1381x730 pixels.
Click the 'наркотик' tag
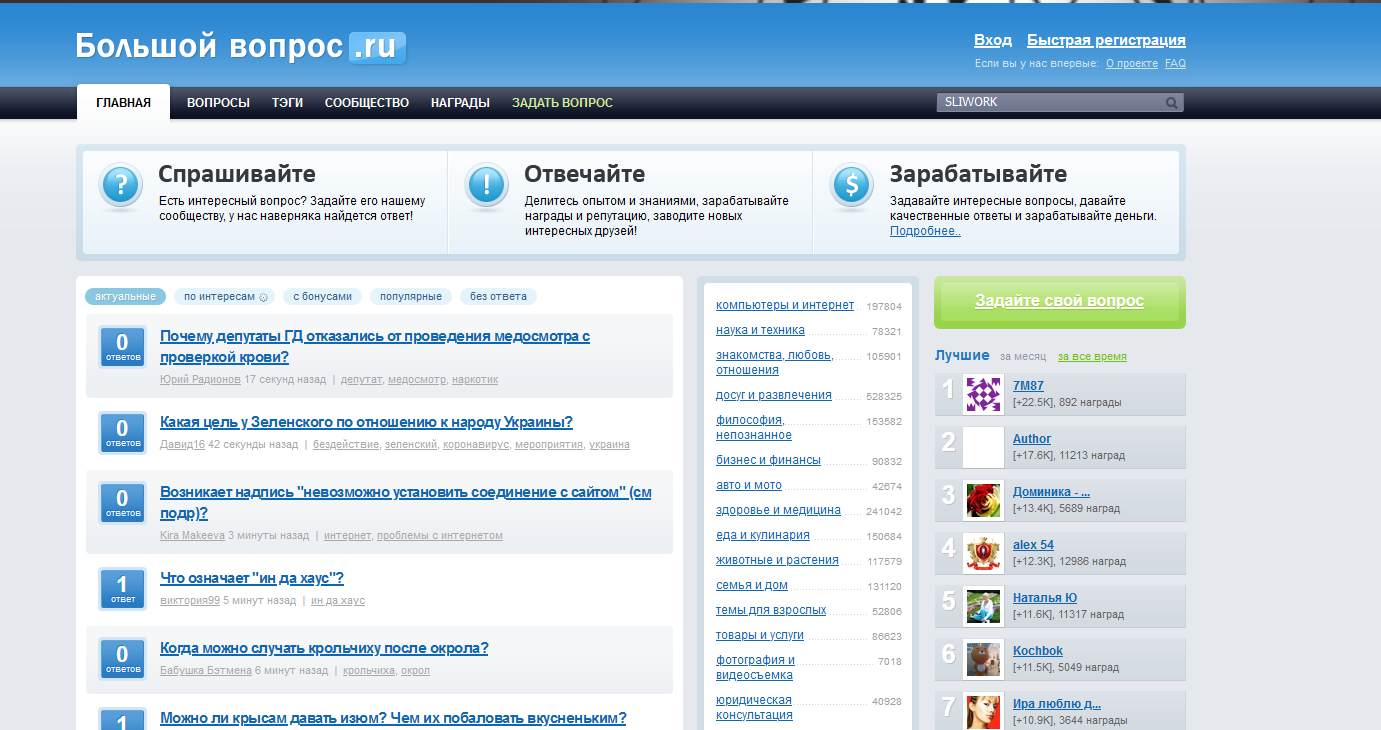click(x=475, y=380)
